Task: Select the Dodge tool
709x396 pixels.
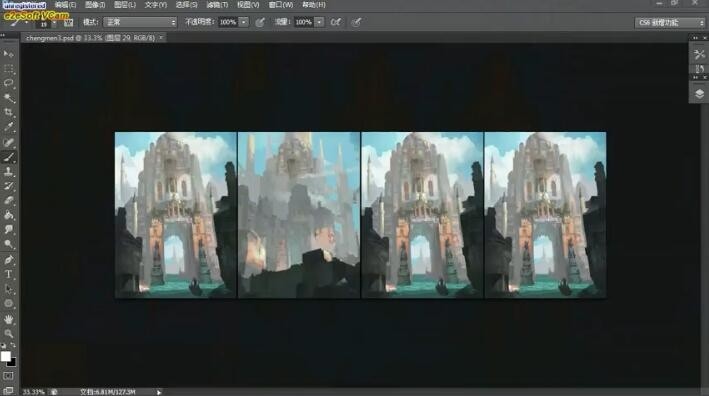Action: click(x=8, y=244)
